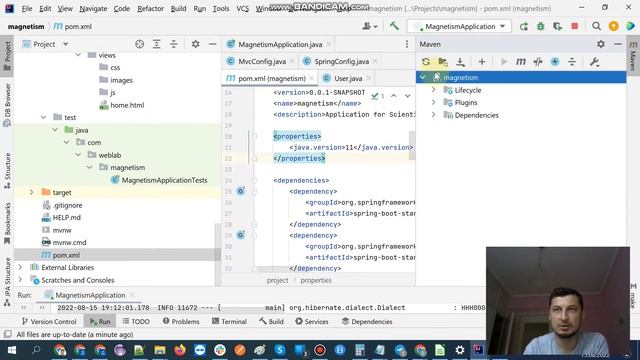Expand External Libraries node

[20, 267]
